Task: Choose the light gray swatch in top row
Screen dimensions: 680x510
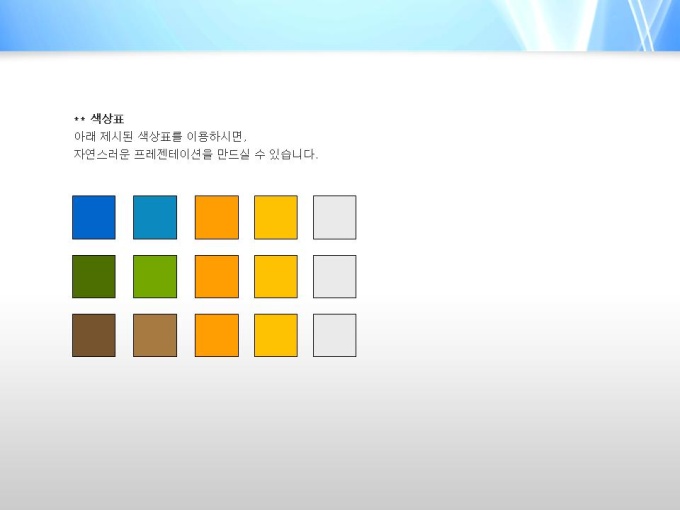Action: coord(335,217)
